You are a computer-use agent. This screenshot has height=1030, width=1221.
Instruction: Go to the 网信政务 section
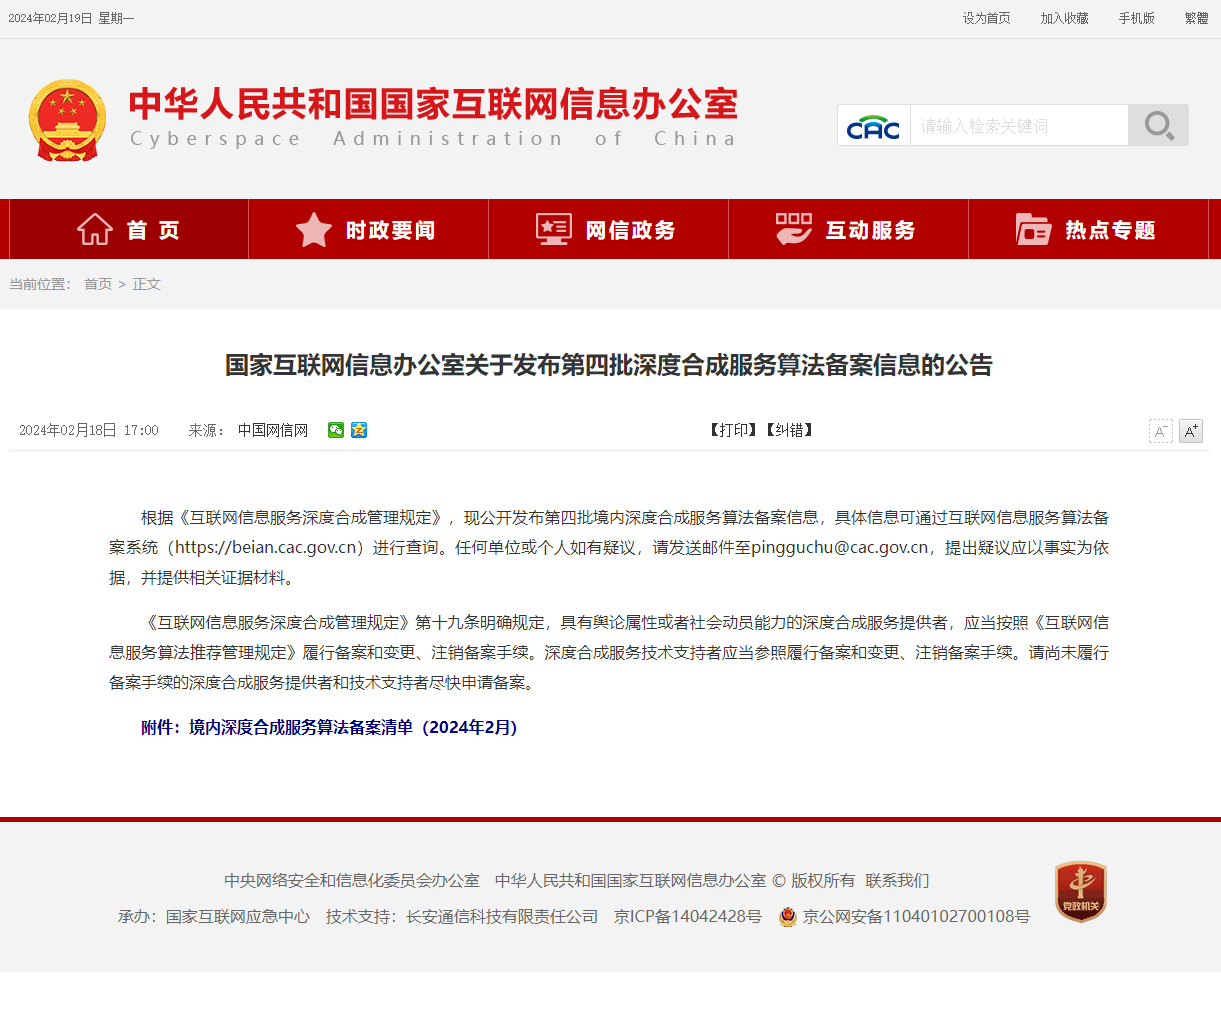click(608, 230)
